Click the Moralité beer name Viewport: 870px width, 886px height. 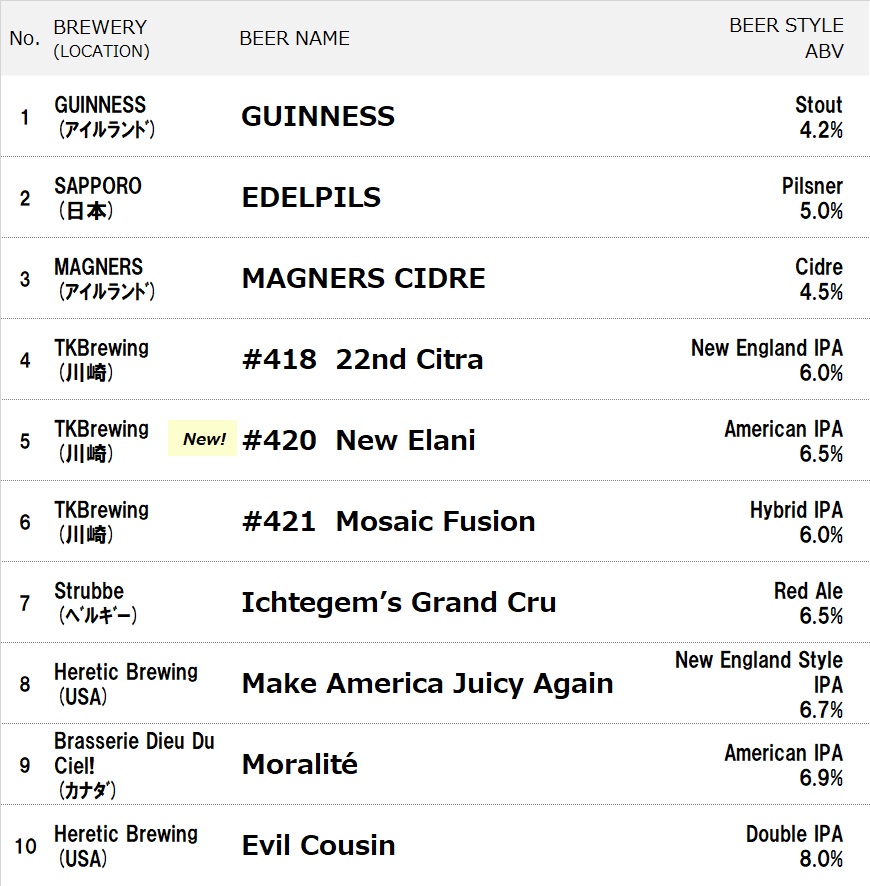point(299,764)
